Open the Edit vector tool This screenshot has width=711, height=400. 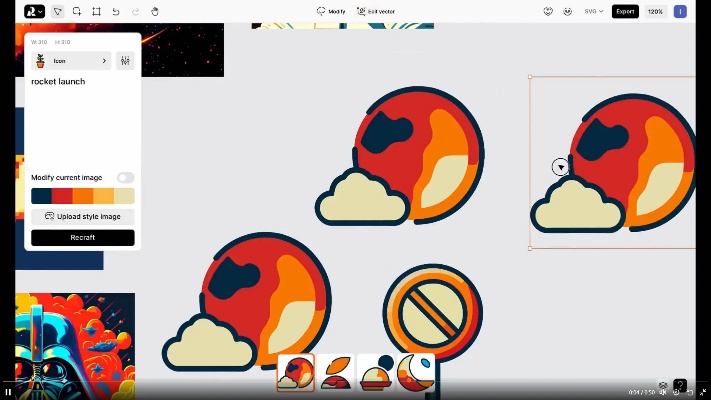376,11
